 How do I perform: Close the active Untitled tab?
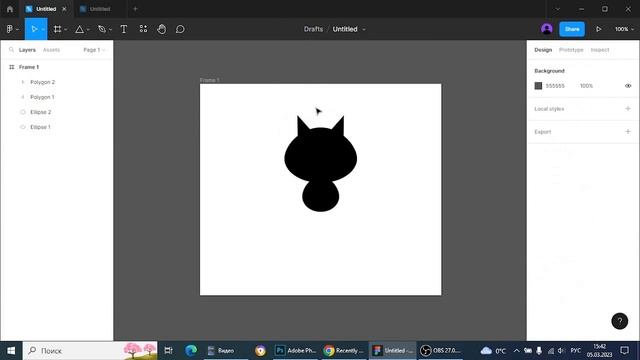[64, 9]
